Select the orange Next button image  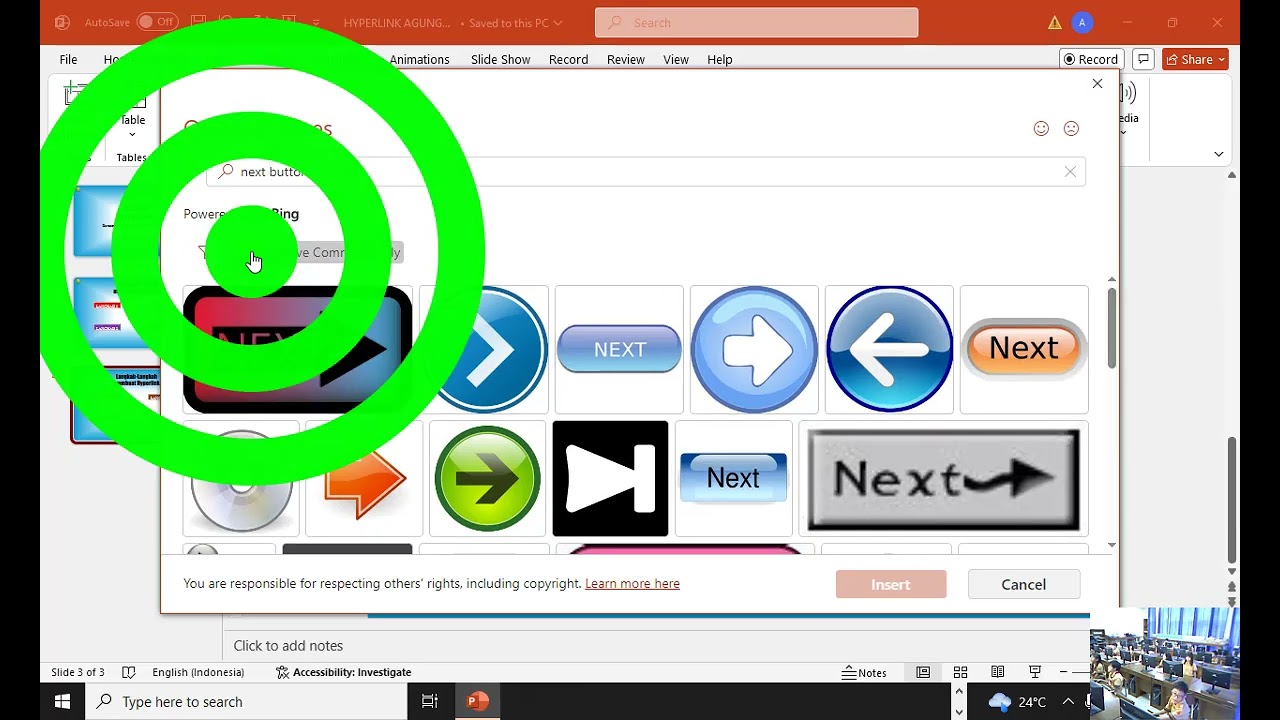point(1024,349)
